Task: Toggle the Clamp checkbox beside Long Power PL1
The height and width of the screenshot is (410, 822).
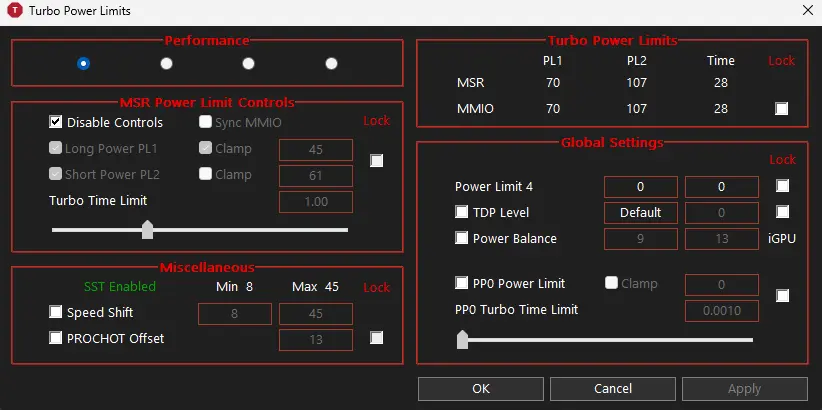Action: 206,148
